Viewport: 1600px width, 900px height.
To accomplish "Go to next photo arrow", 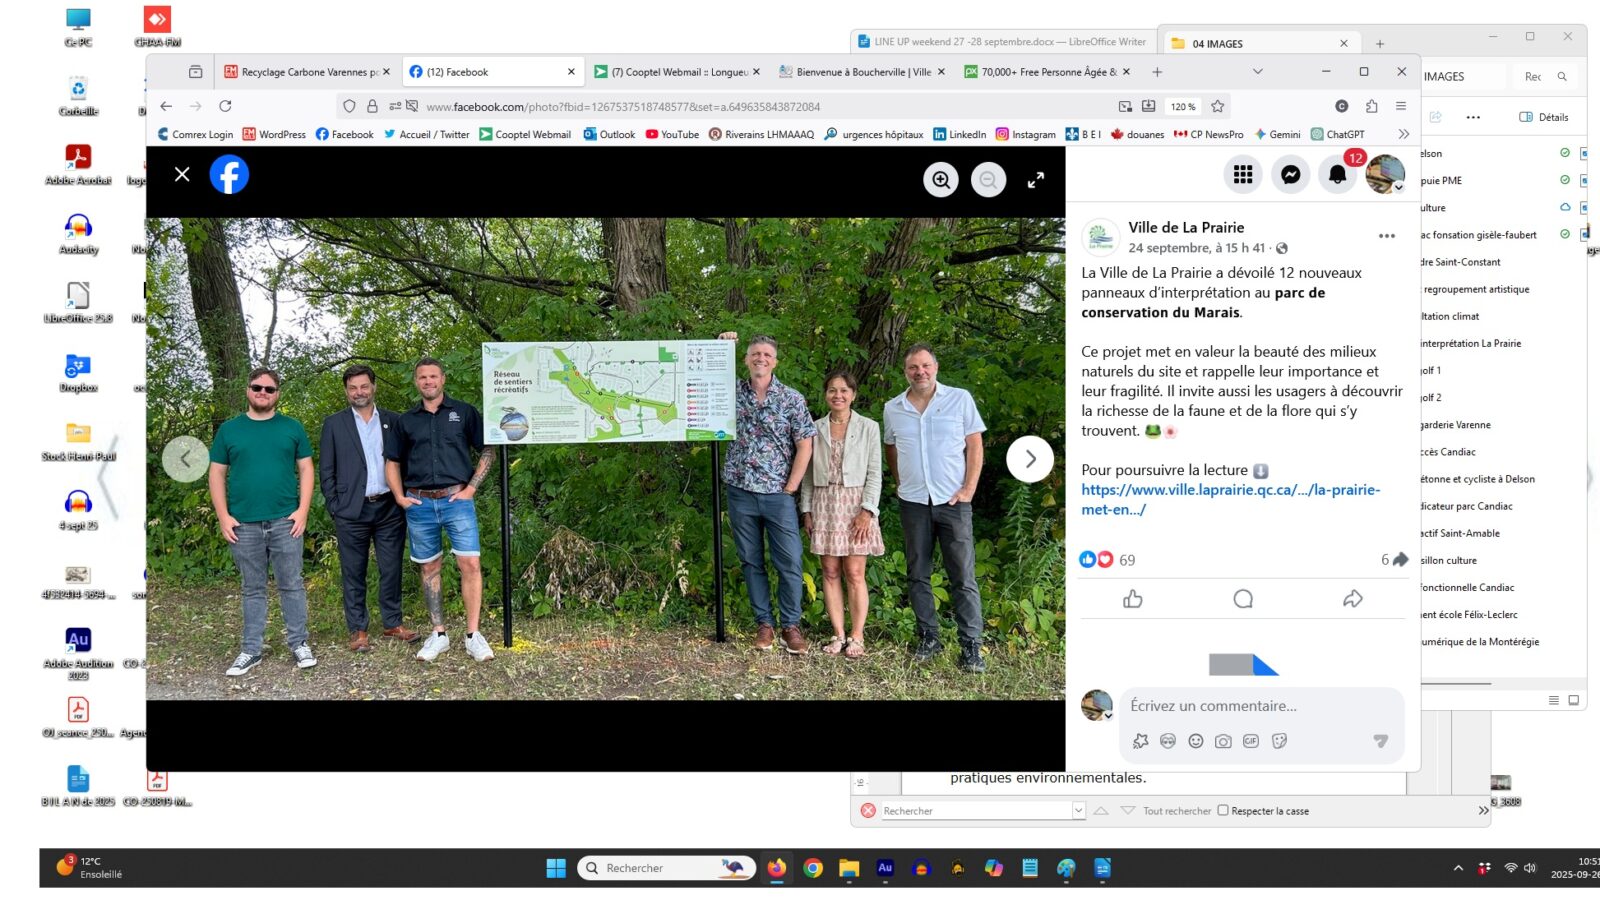I will [1030, 459].
